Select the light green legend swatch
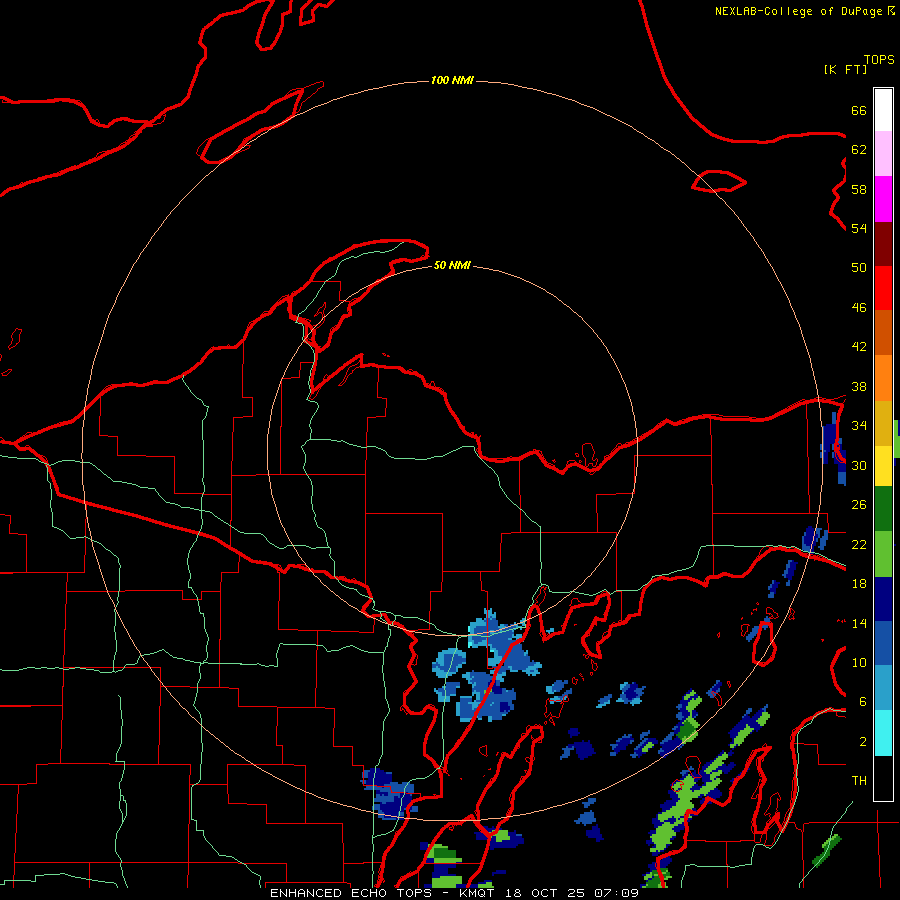Viewport: 900px width, 900px height. point(883,554)
